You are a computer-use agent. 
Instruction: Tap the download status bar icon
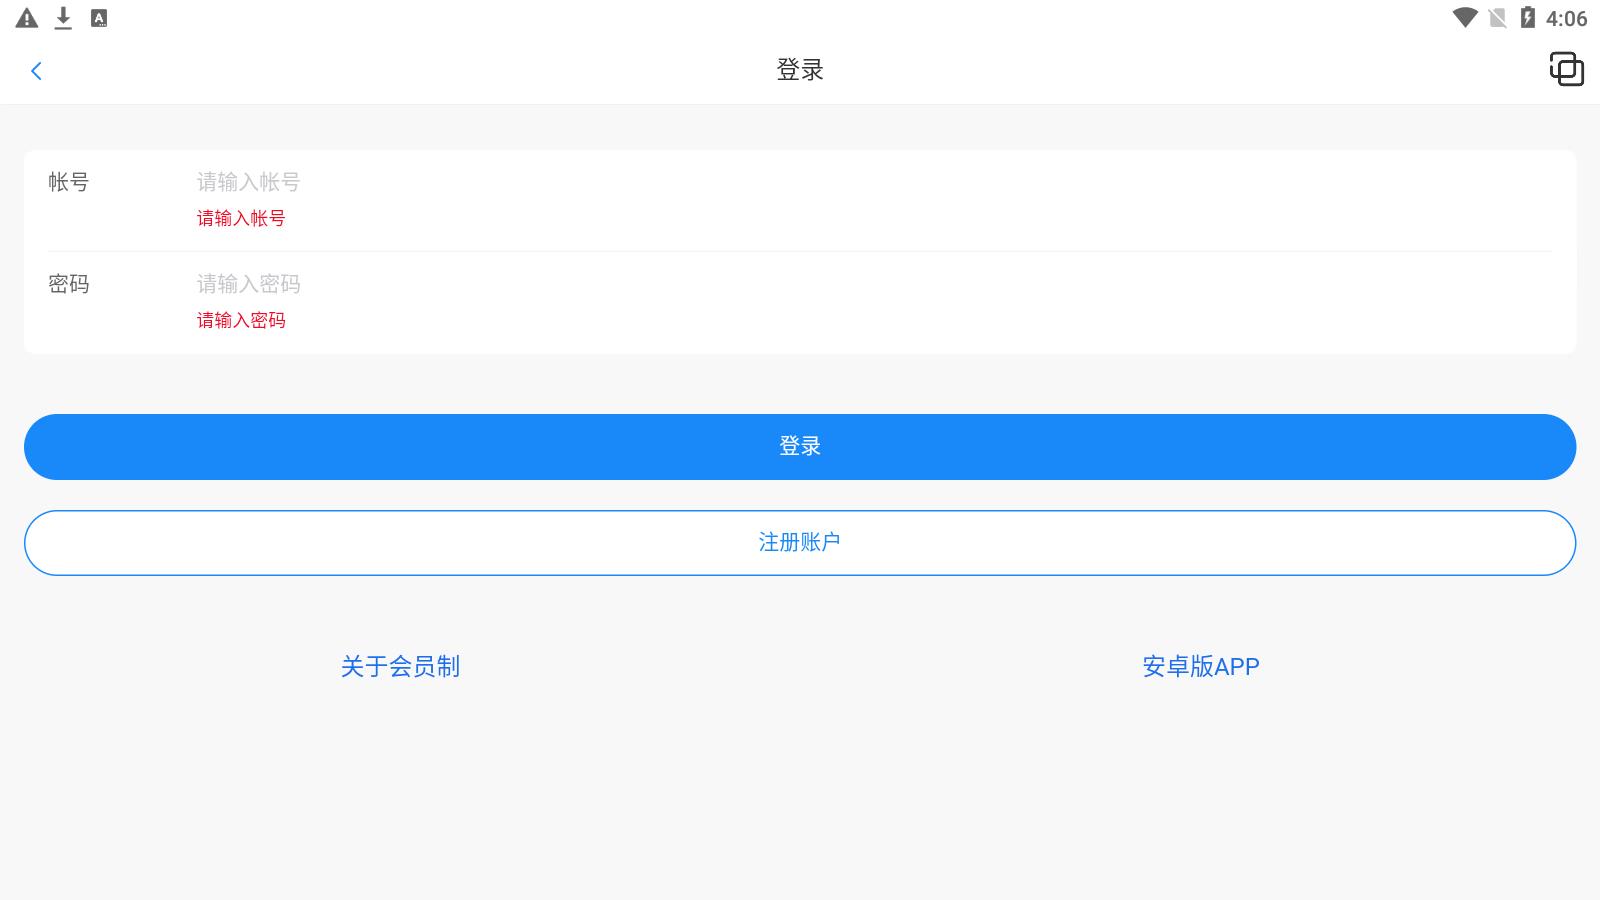(x=63, y=18)
